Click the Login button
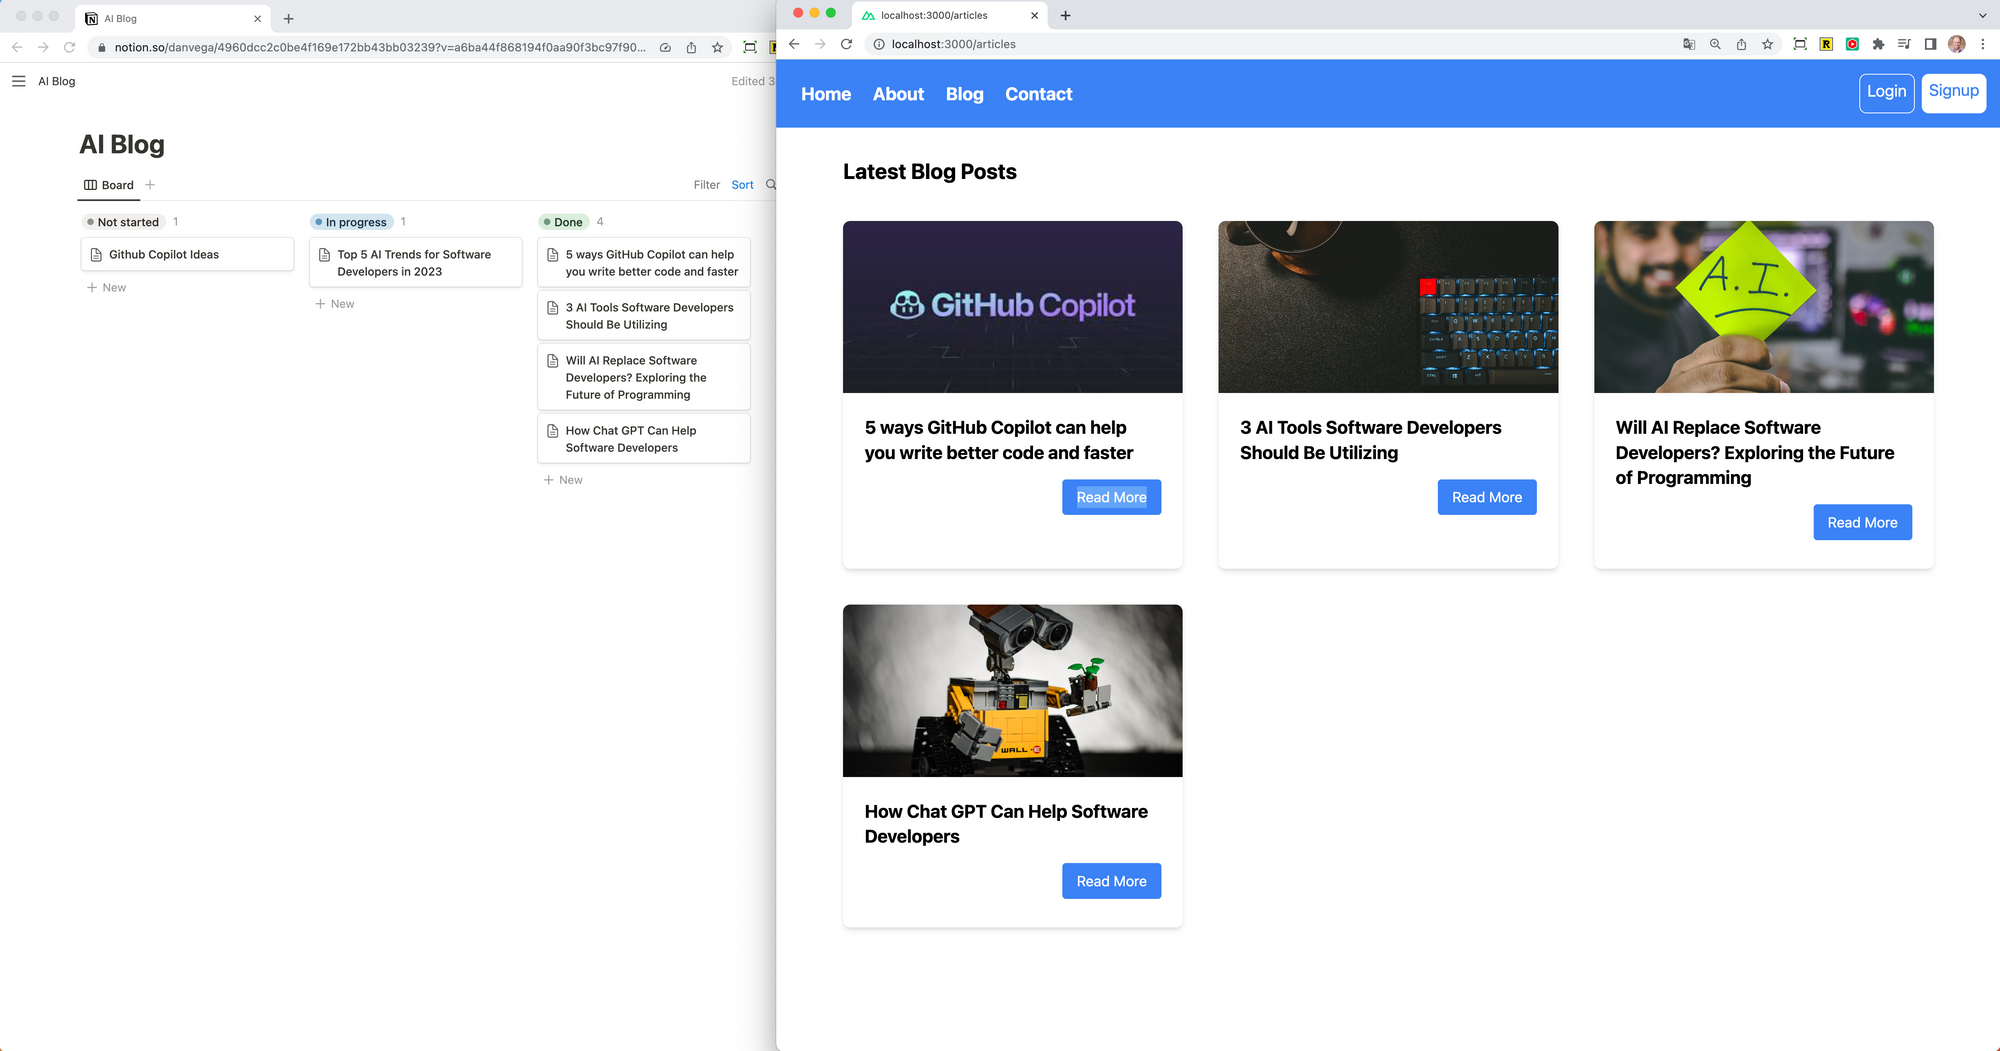 [x=1886, y=92]
